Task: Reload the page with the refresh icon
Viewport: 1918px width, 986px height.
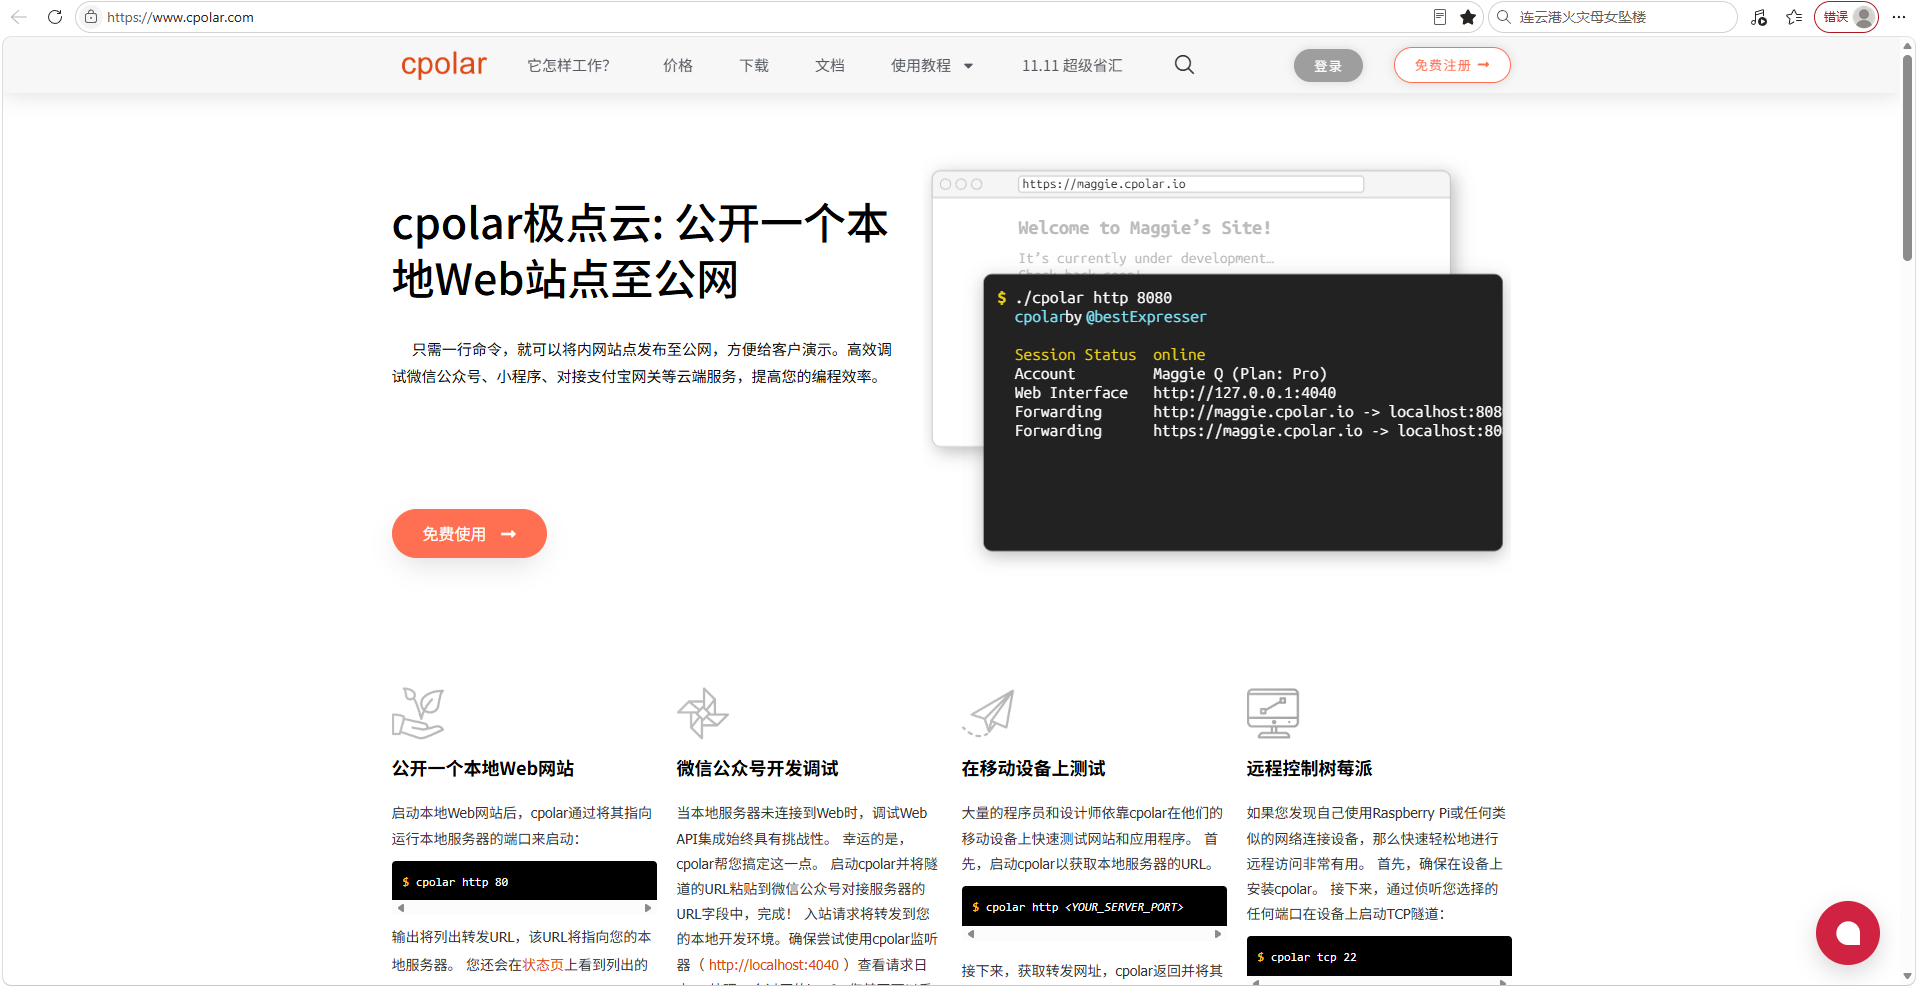Action: (55, 17)
